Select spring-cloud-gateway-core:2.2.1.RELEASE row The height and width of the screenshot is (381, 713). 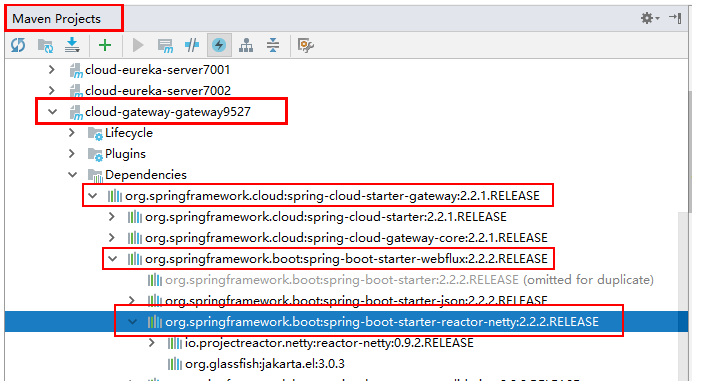pyautogui.click(x=346, y=238)
